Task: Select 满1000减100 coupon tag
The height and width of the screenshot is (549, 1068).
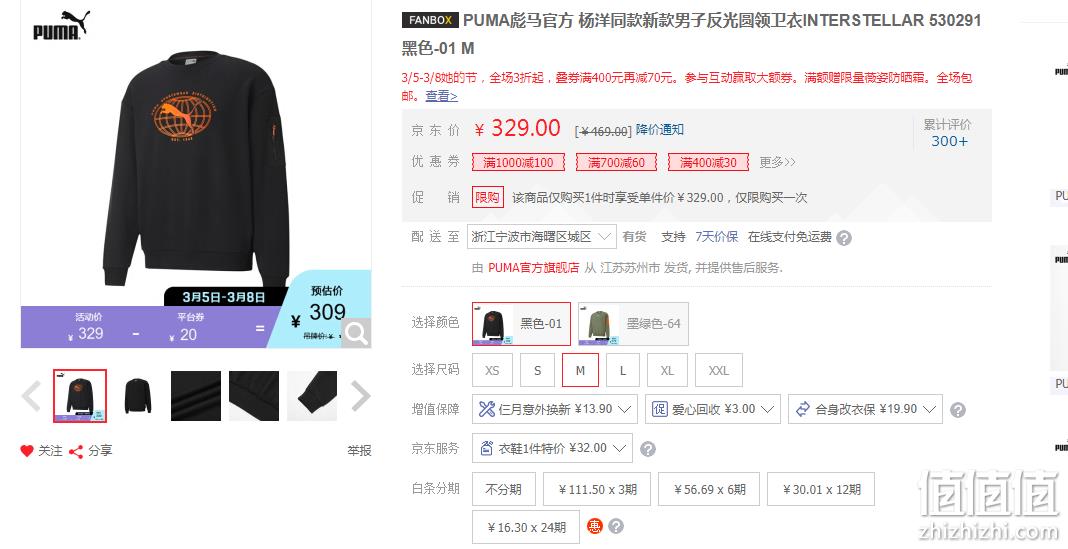Action: click(518, 162)
